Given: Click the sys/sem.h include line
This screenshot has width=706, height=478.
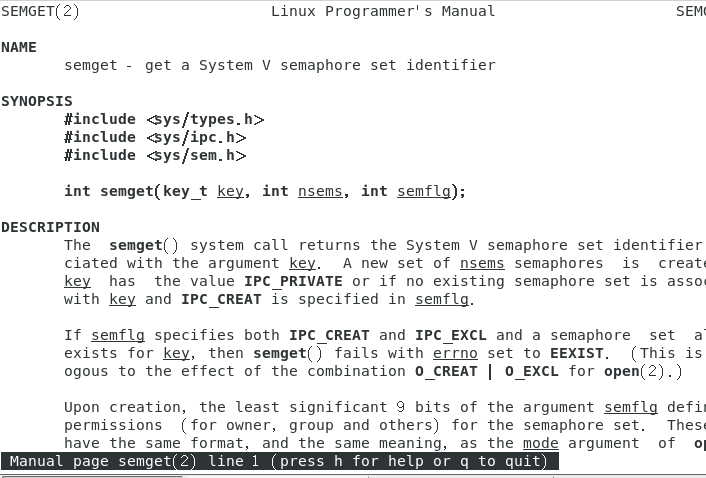Looking at the screenshot, I should coord(155,155).
